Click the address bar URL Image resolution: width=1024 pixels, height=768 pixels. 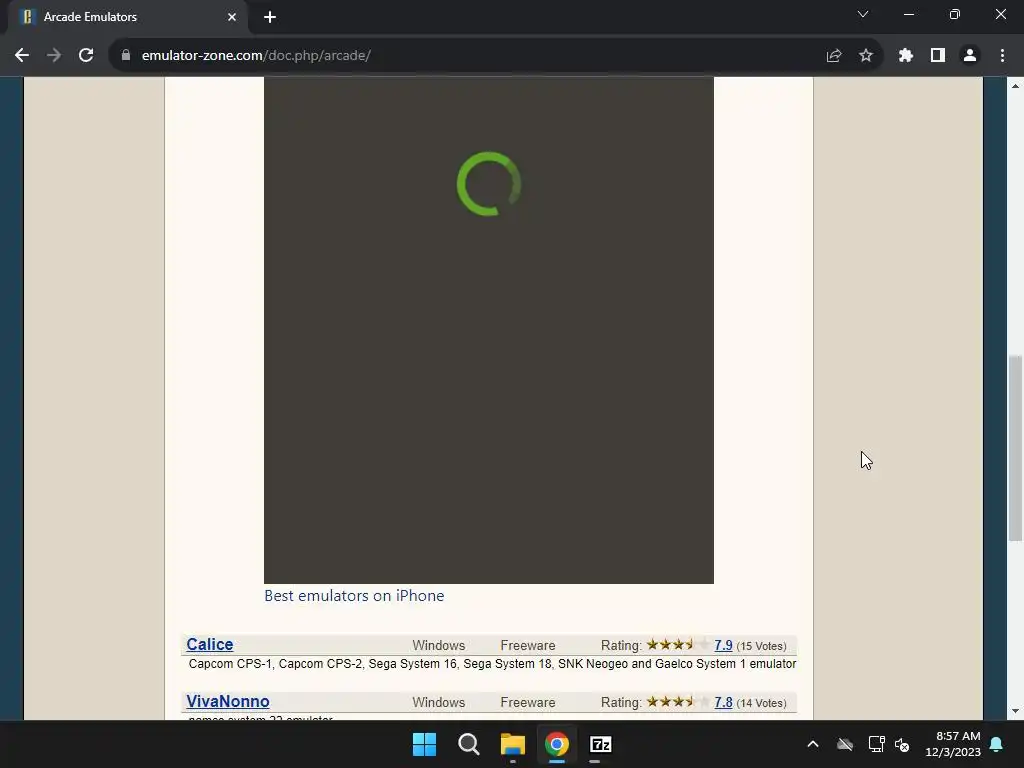256,56
